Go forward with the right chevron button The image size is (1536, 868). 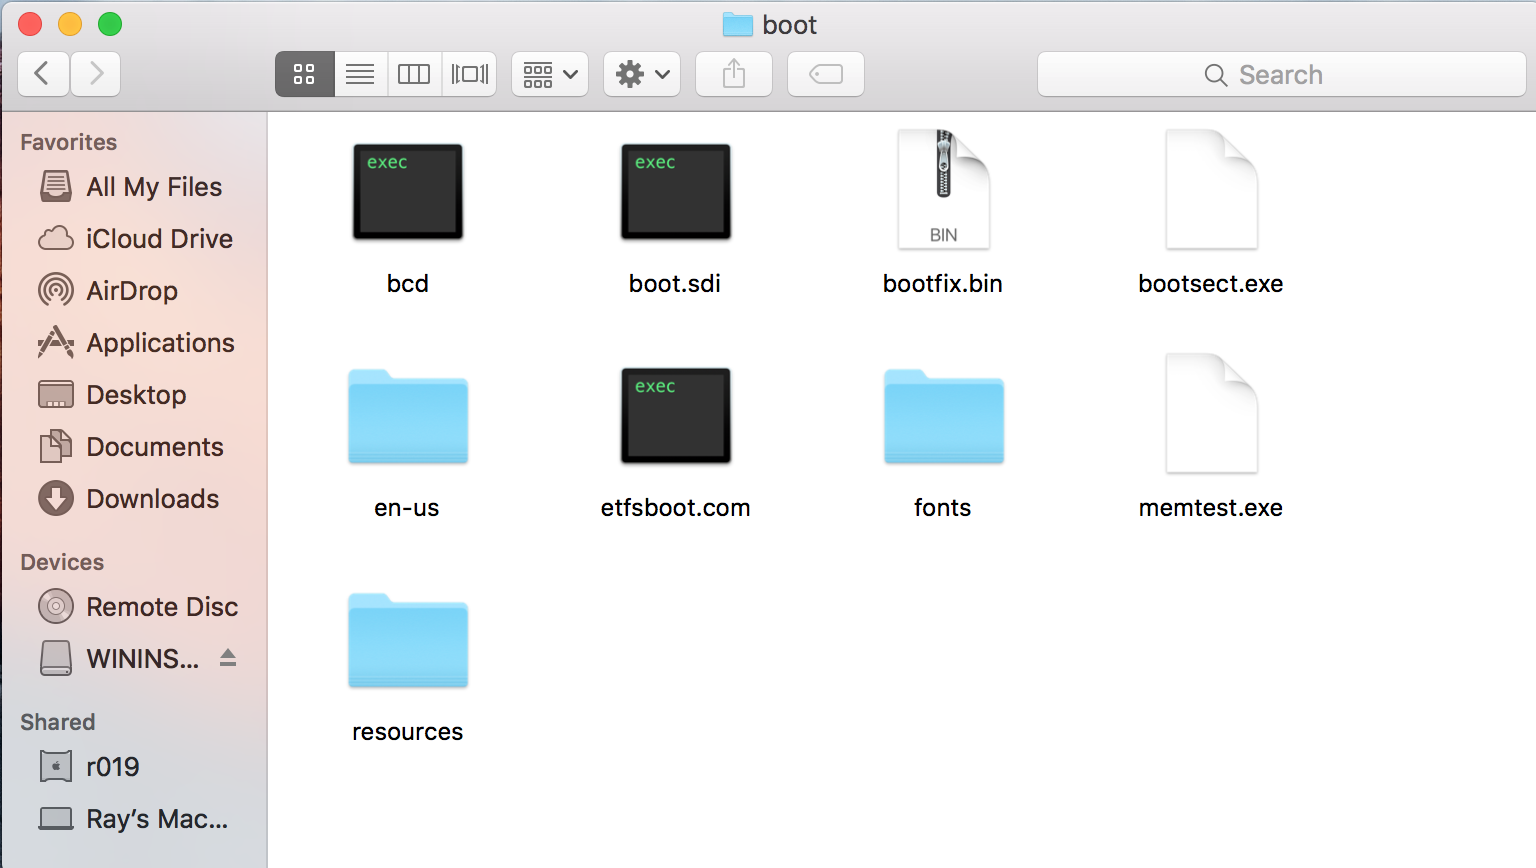[x=96, y=74]
